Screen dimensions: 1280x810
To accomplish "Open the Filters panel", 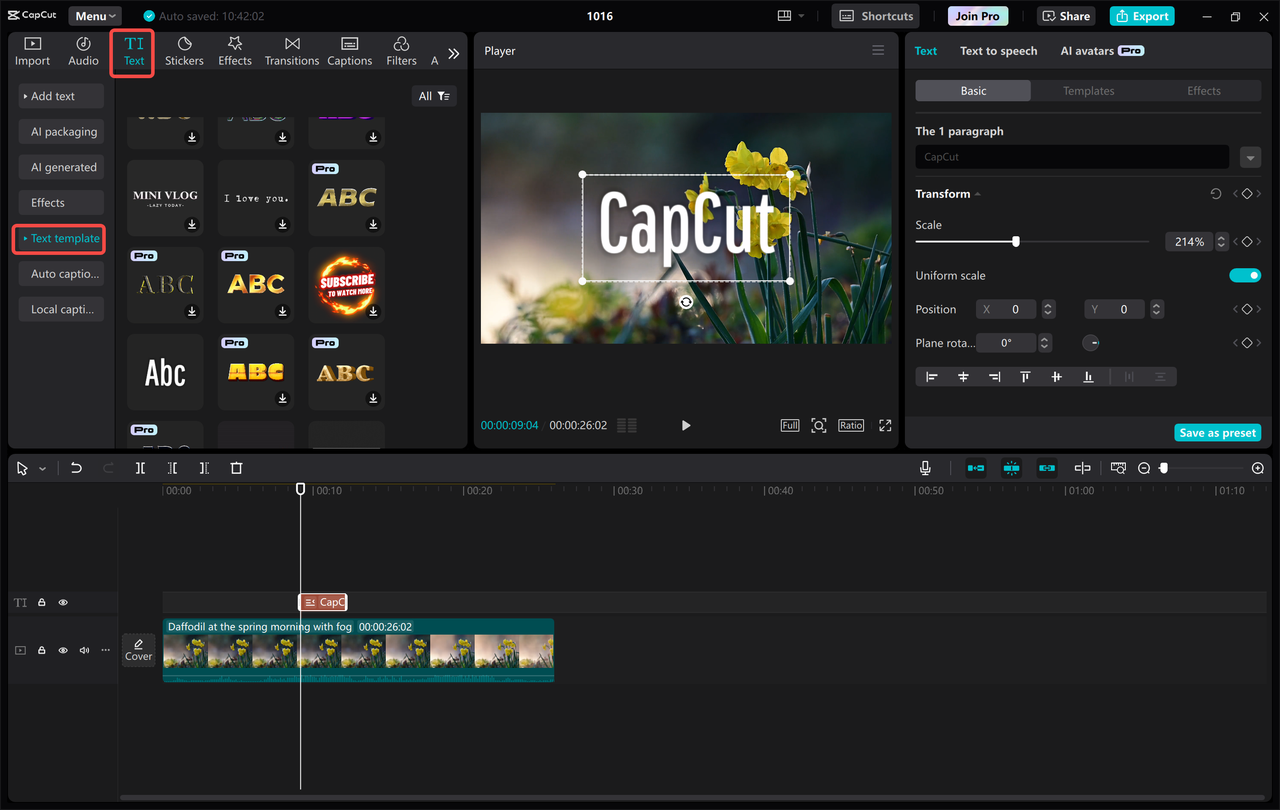I will (x=400, y=50).
